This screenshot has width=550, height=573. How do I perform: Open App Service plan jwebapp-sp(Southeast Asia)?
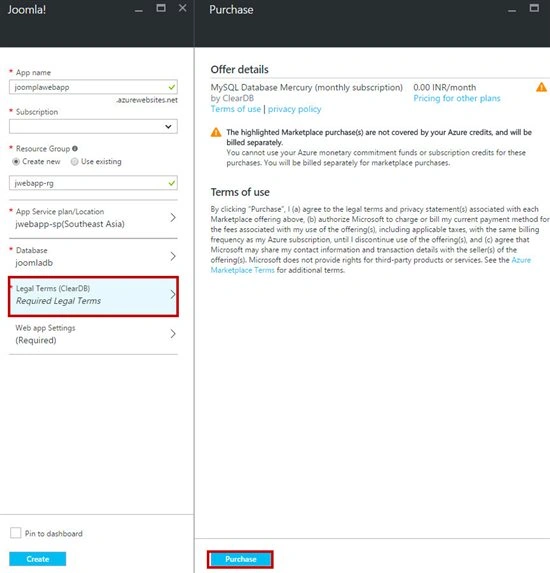click(93, 219)
